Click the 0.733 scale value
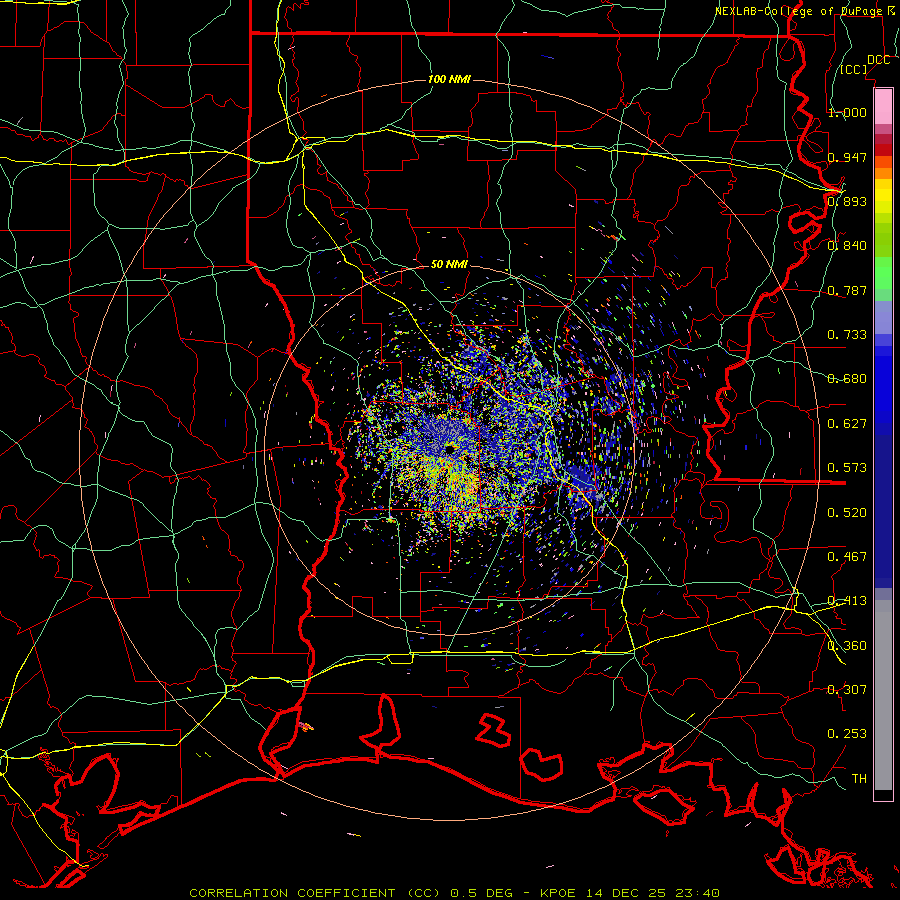The width and height of the screenshot is (900, 900). click(x=847, y=334)
